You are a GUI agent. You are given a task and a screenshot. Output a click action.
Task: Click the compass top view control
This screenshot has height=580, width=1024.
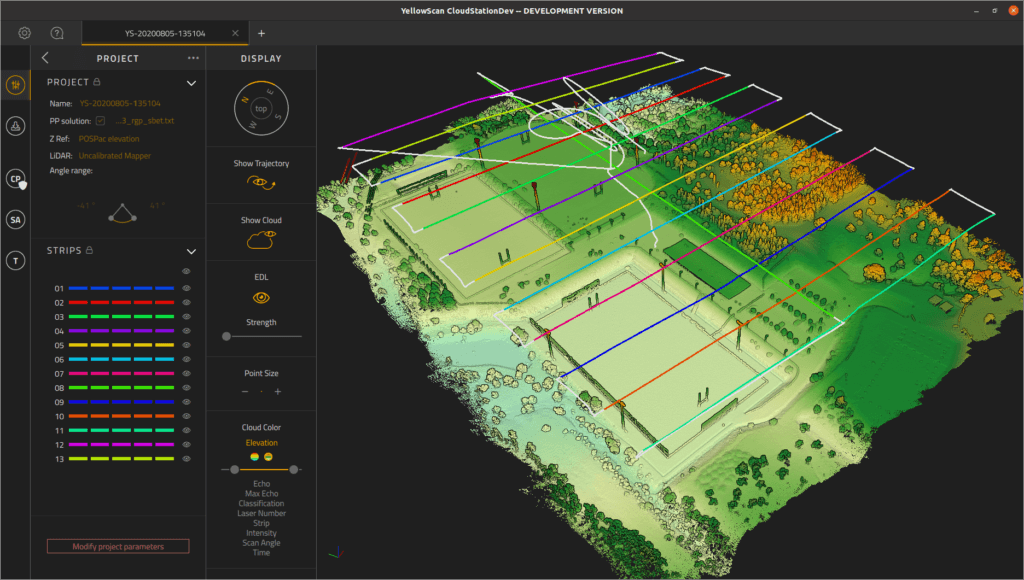[x=261, y=108]
